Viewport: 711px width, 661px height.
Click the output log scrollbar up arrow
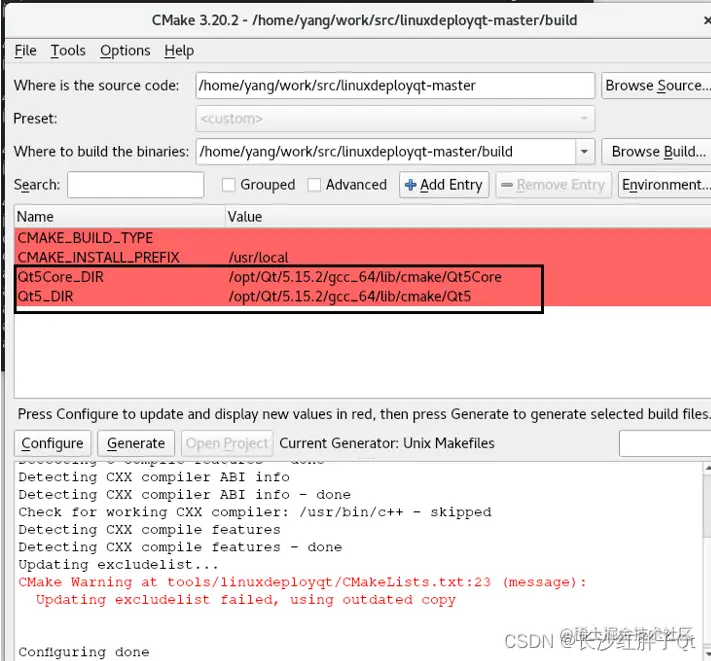click(x=707, y=468)
